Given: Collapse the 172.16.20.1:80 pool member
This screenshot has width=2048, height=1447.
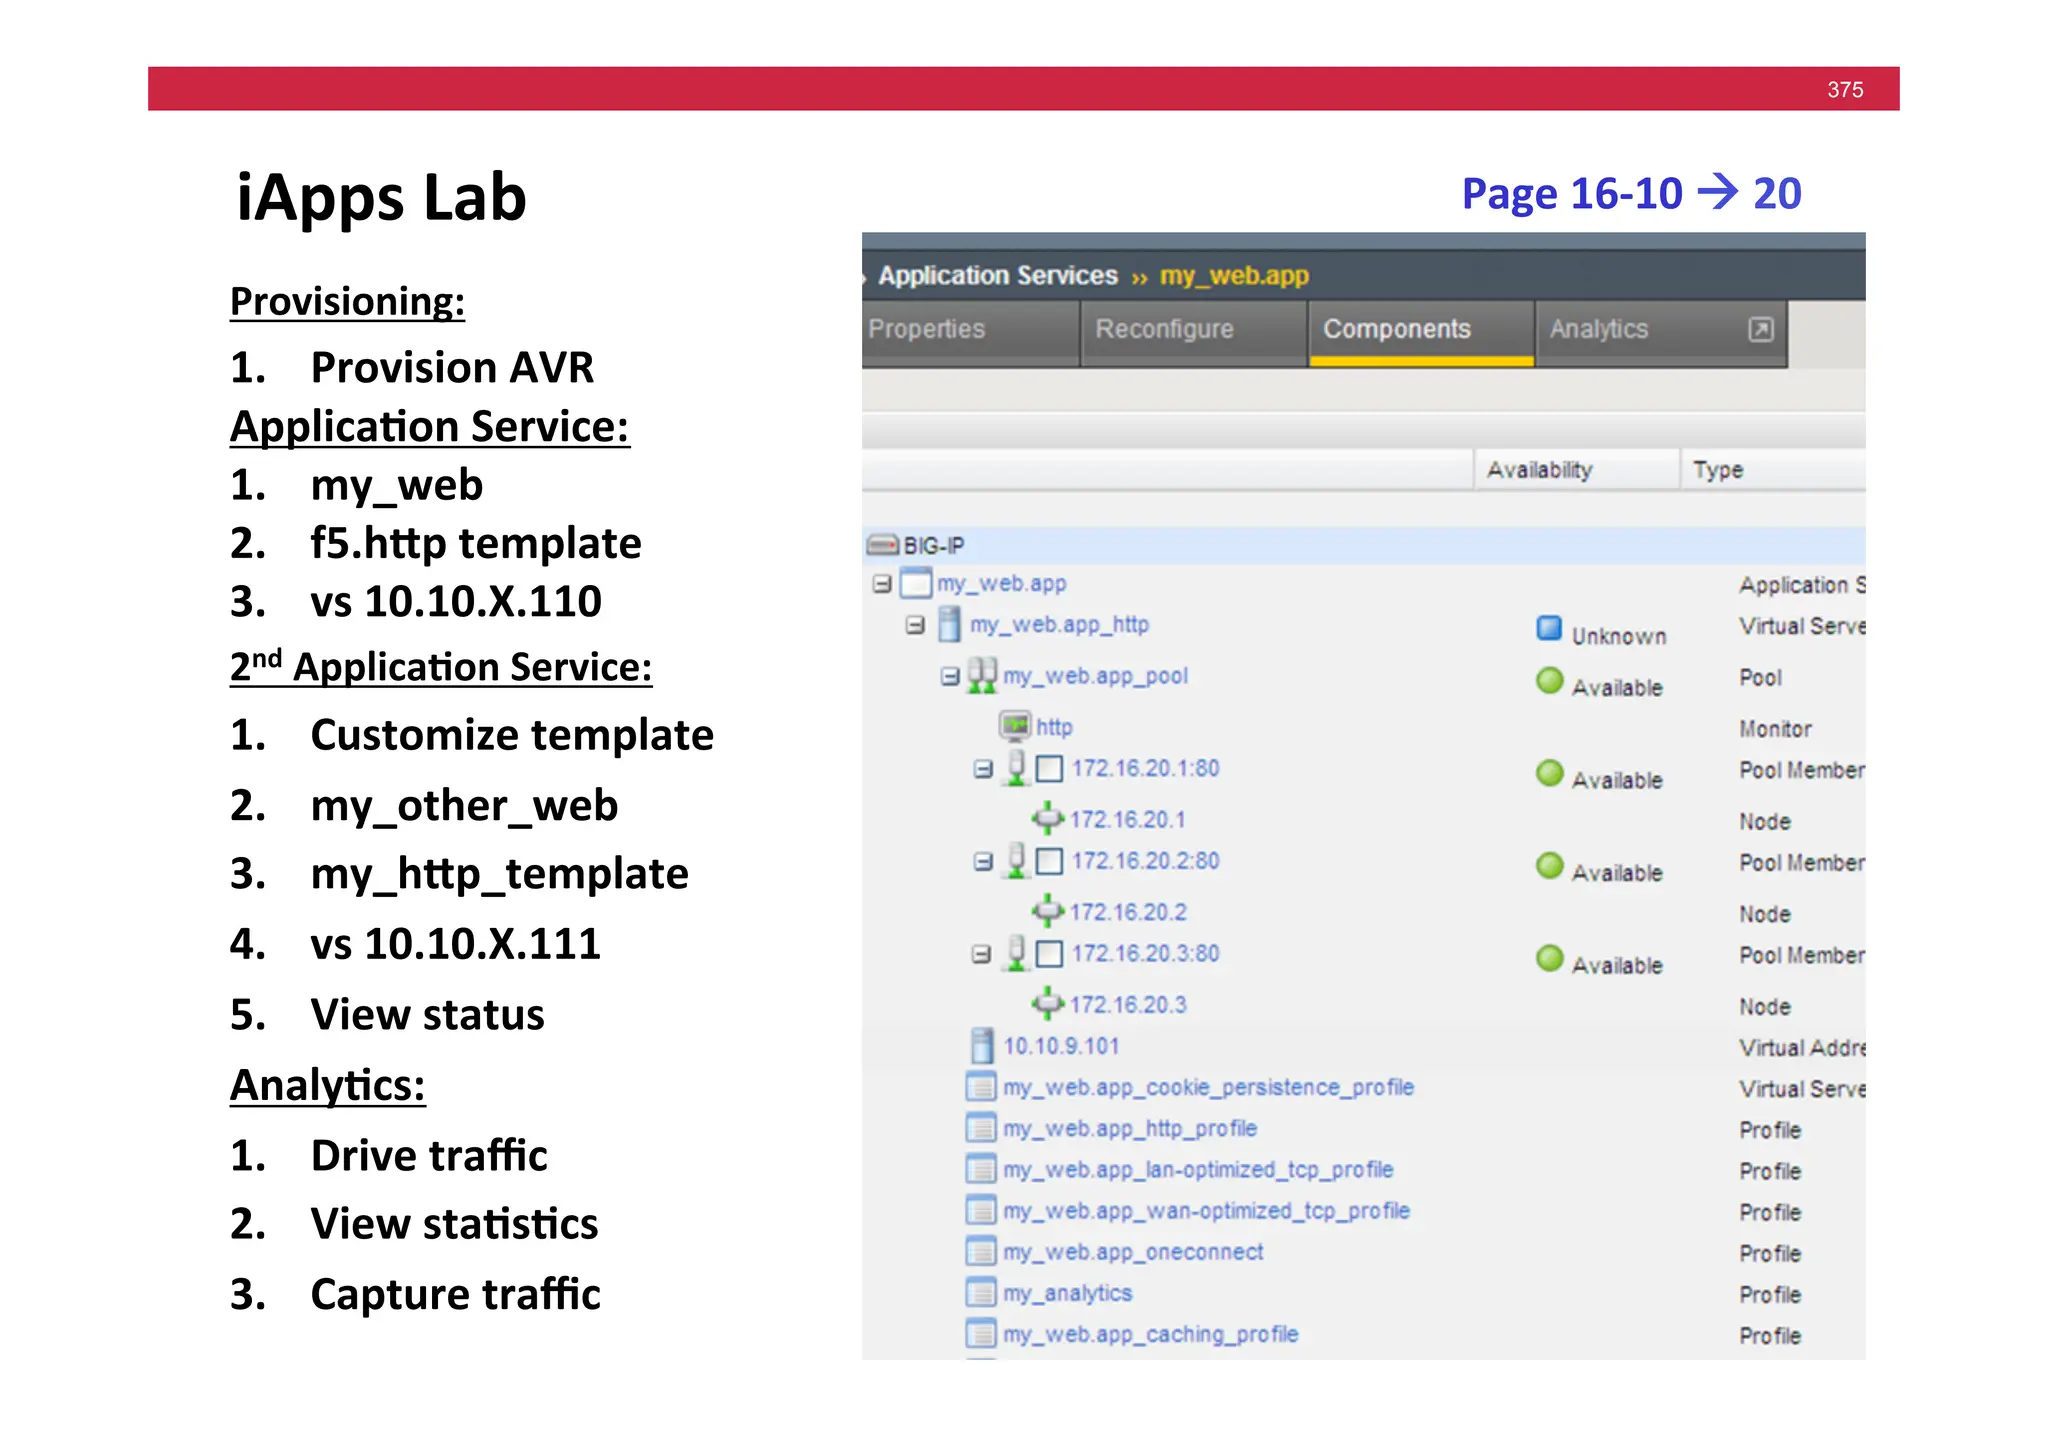Looking at the screenshot, I should (x=983, y=769).
